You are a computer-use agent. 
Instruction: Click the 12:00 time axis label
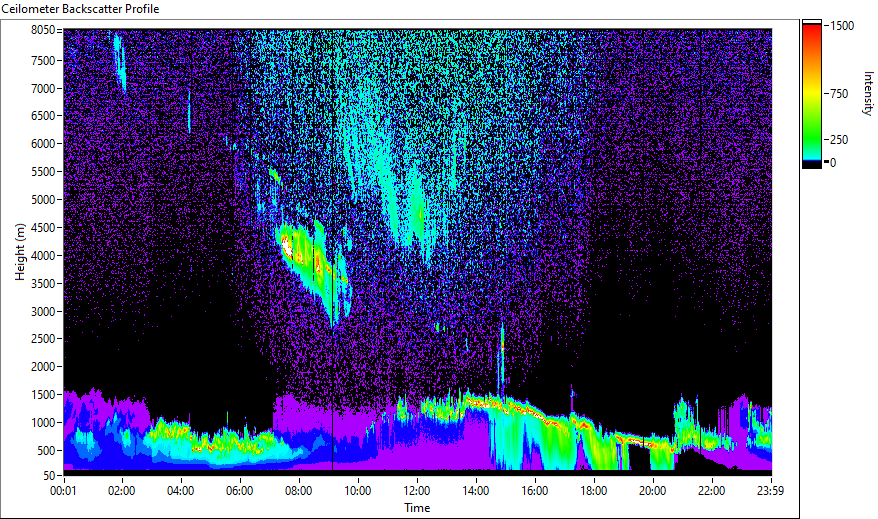click(x=417, y=491)
